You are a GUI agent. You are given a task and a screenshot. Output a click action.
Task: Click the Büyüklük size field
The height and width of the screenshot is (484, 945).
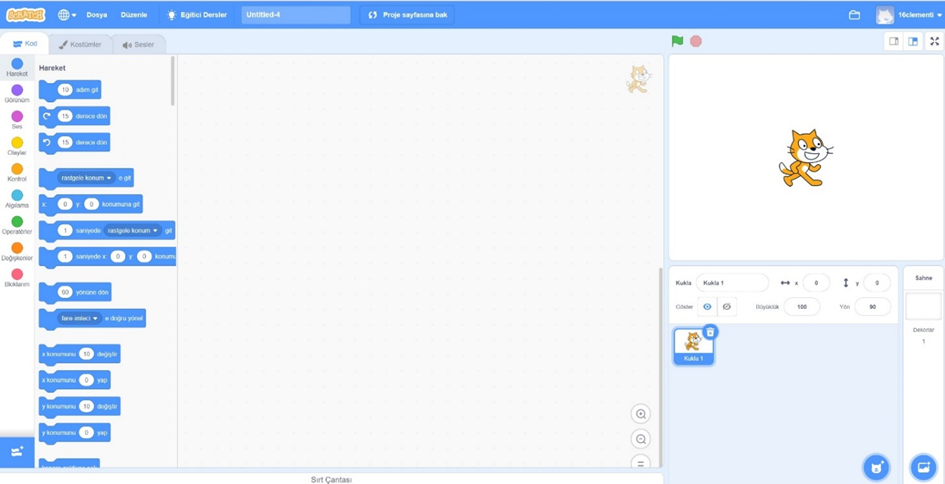point(802,307)
